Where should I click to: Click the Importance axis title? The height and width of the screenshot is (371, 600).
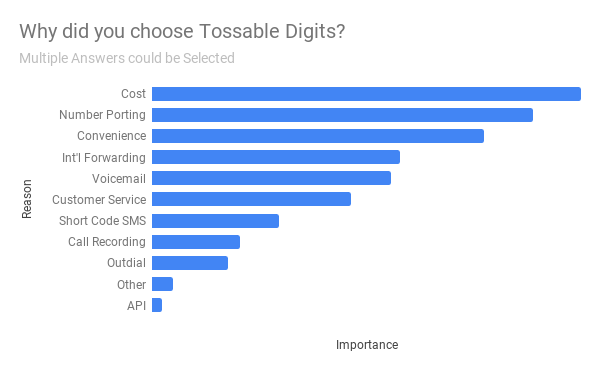click(x=367, y=345)
